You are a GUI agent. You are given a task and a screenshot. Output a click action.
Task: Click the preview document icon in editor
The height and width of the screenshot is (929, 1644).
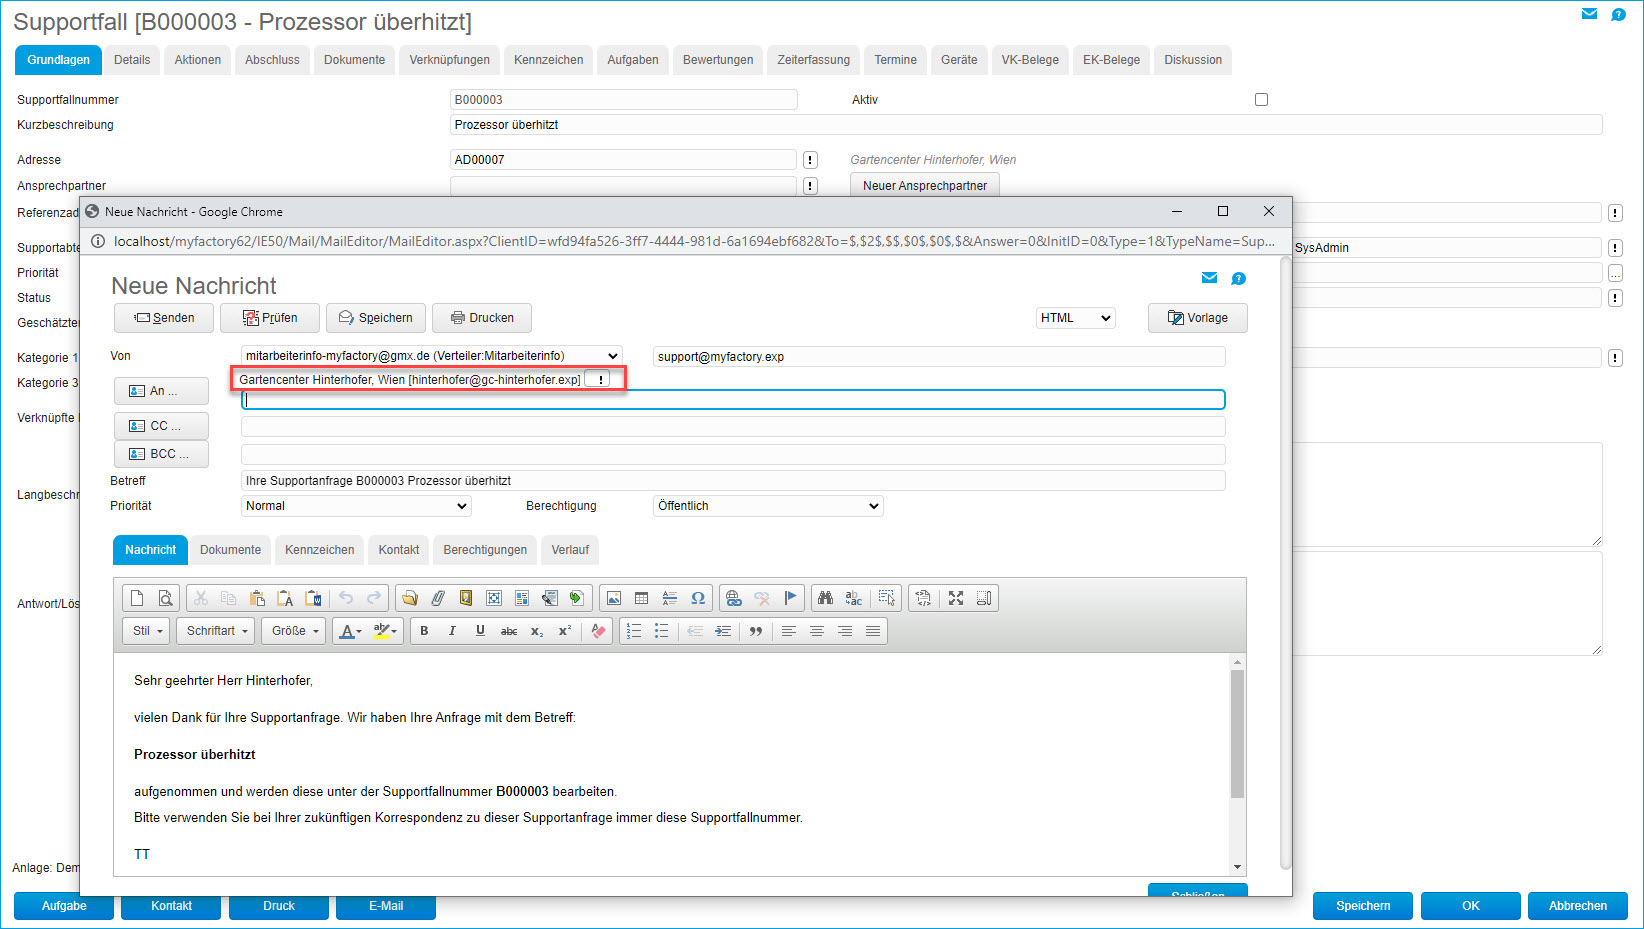pyautogui.click(x=166, y=598)
